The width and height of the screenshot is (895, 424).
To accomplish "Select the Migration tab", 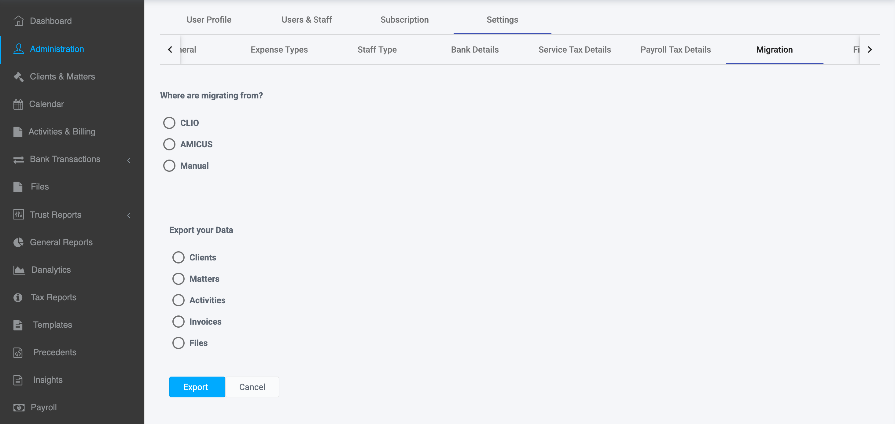I will coord(775,50).
